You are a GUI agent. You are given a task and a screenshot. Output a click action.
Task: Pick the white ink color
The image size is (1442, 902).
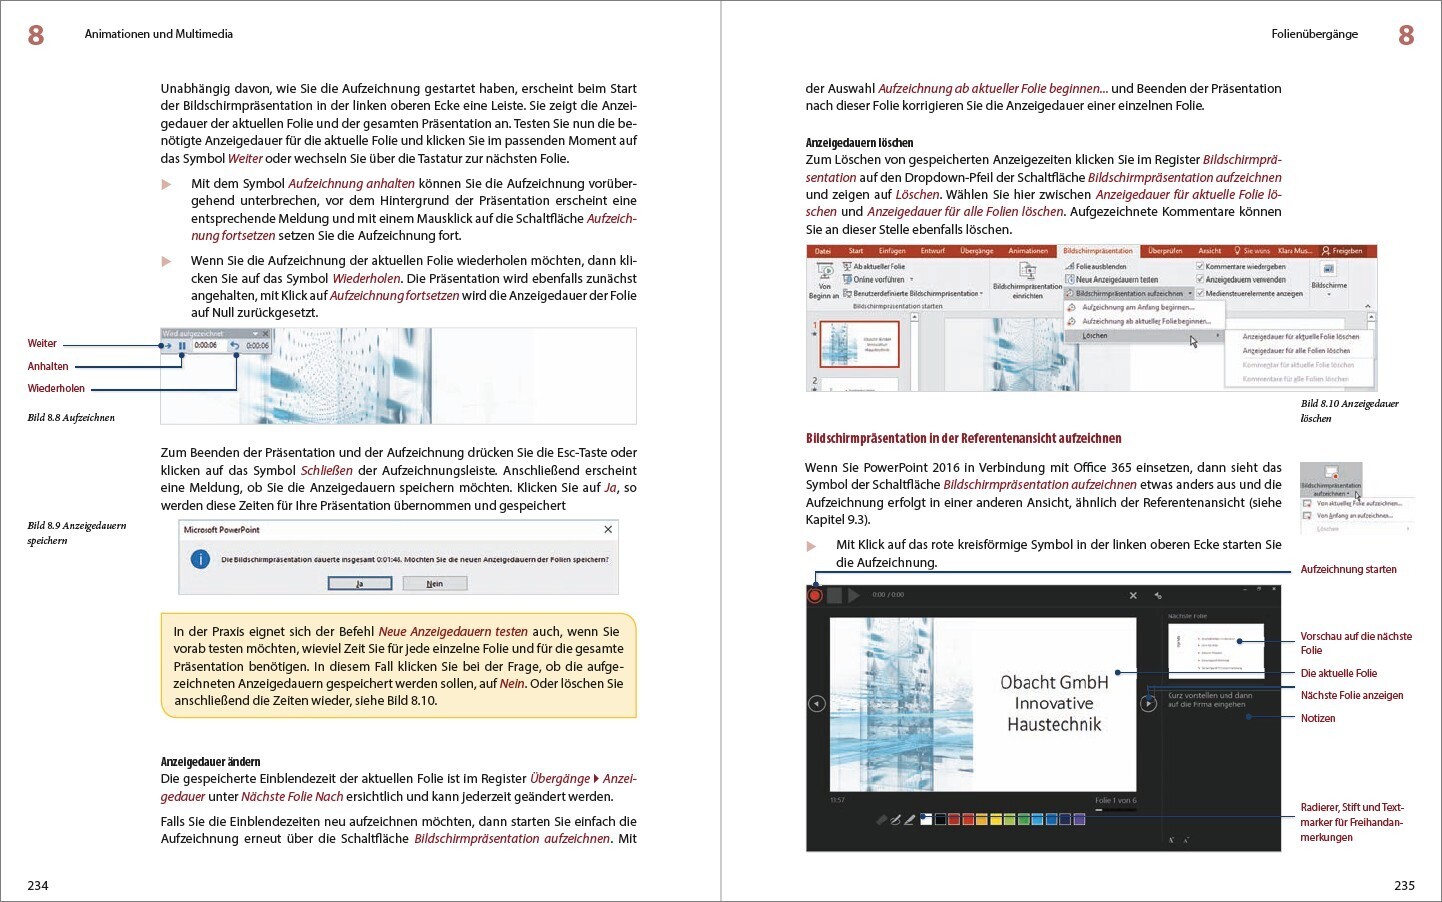926,819
